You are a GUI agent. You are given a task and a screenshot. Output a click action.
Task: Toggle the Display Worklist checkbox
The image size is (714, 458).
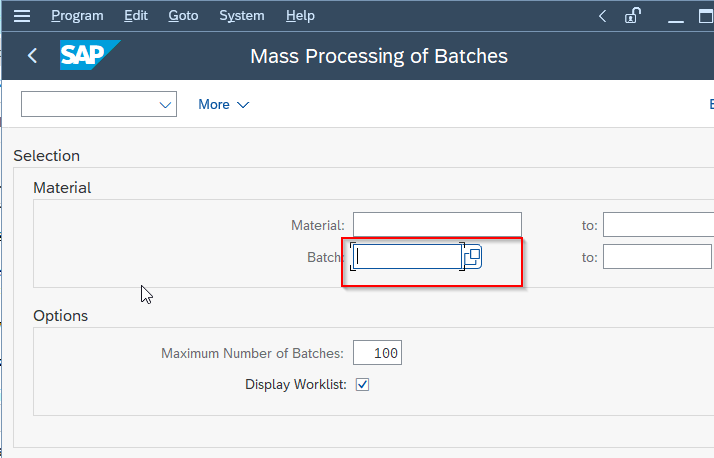[362, 384]
